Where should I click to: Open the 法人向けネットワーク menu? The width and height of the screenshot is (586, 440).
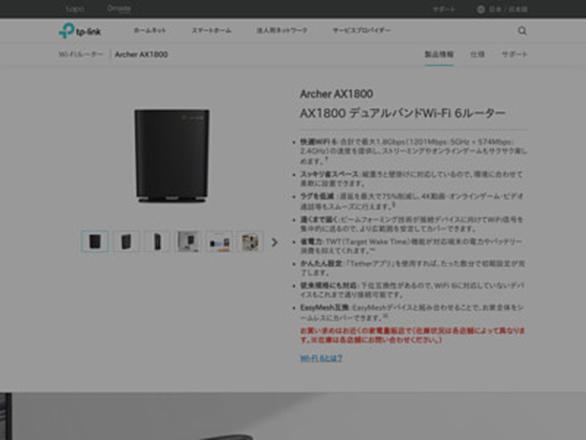click(282, 30)
